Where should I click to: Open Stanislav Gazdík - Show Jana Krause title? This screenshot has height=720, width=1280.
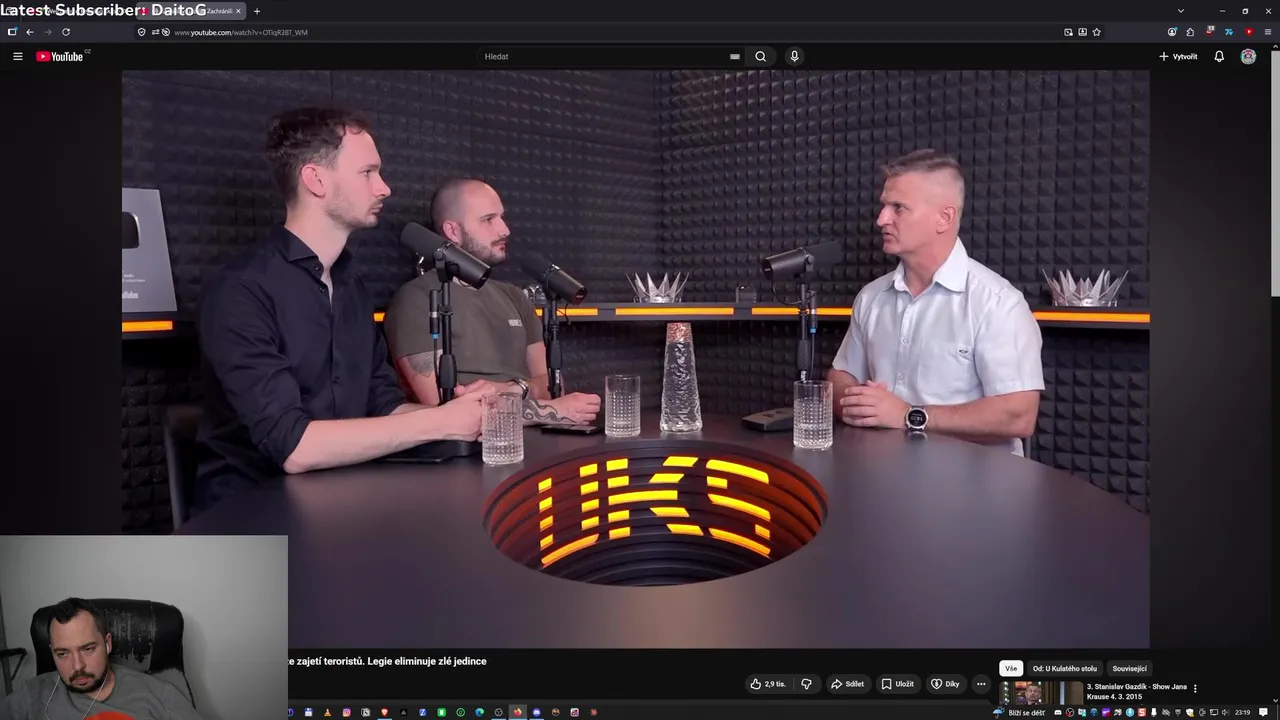(1137, 691)
